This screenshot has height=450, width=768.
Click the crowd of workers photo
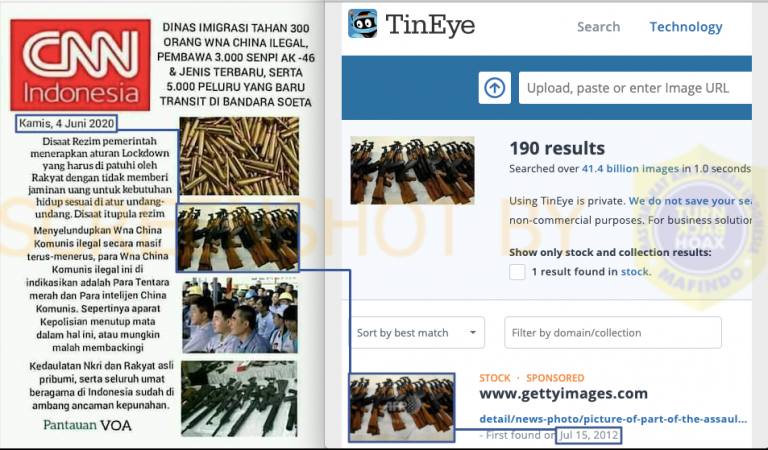[x=240, y=316]
